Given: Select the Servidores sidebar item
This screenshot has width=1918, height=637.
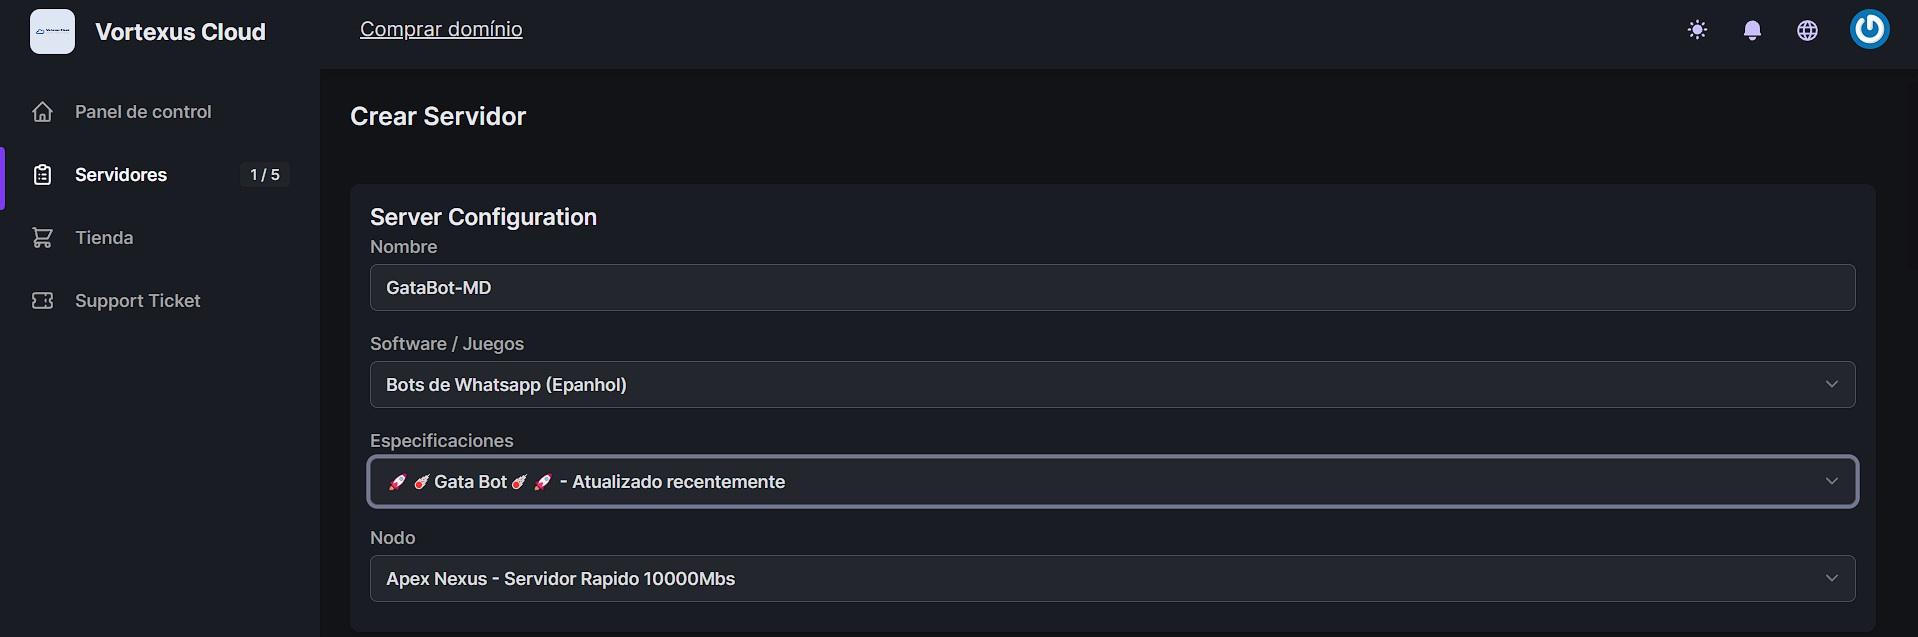Looking at the screenshot, I should 121,175.
